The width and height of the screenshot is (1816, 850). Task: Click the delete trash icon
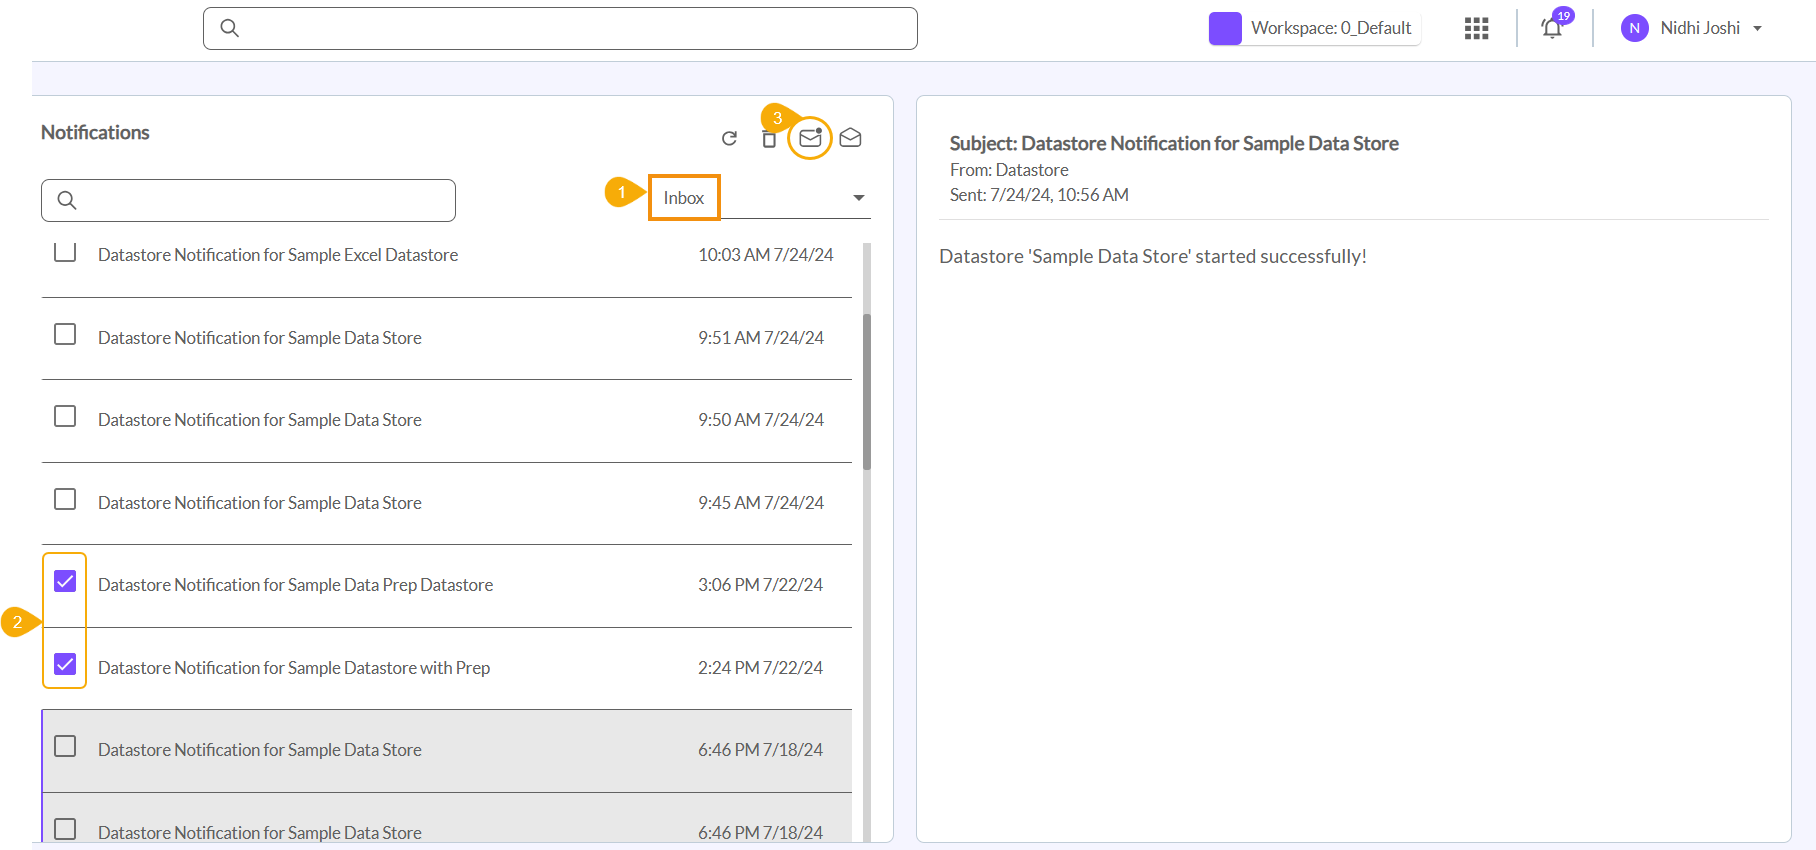click(x=768, y=140)
